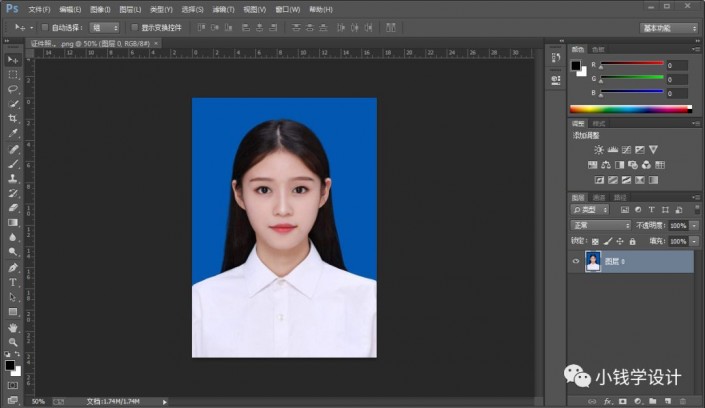Enable the 自动选择 checkbox
This screenshot has width=705, height=408.
[45, 27]
